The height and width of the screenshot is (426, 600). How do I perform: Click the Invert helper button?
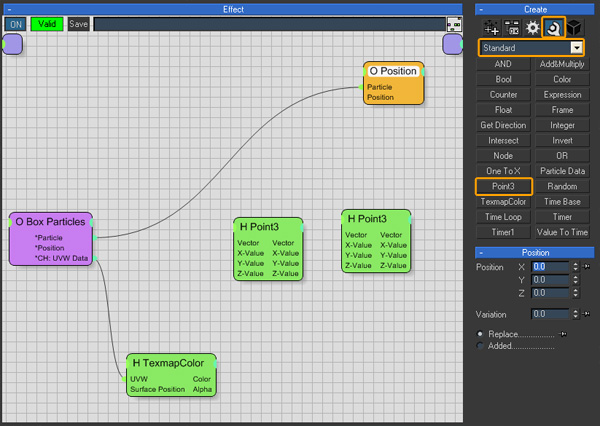click(x=562, y=140)
